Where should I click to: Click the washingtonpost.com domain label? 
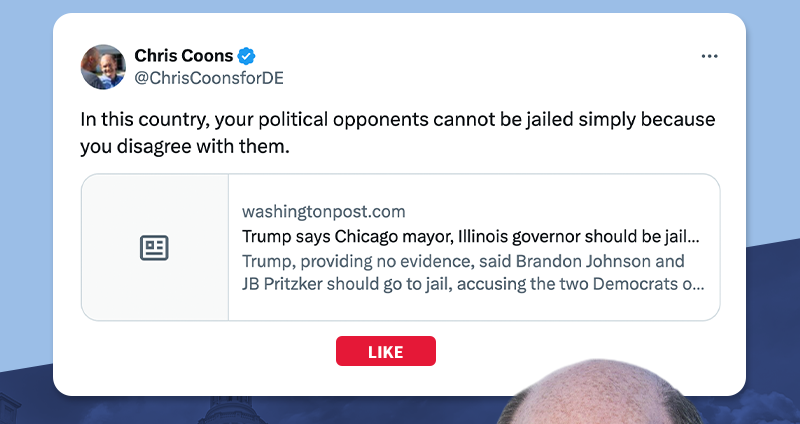click(x=323, y=212)
